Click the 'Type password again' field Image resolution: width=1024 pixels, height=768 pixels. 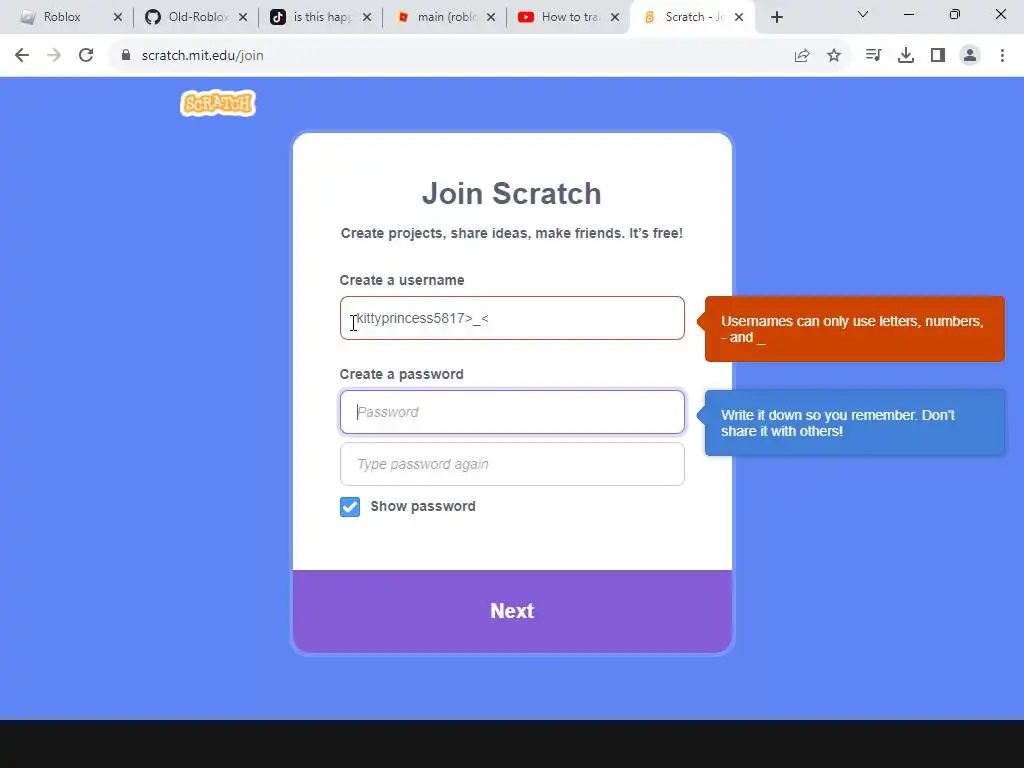pos(512,464)
